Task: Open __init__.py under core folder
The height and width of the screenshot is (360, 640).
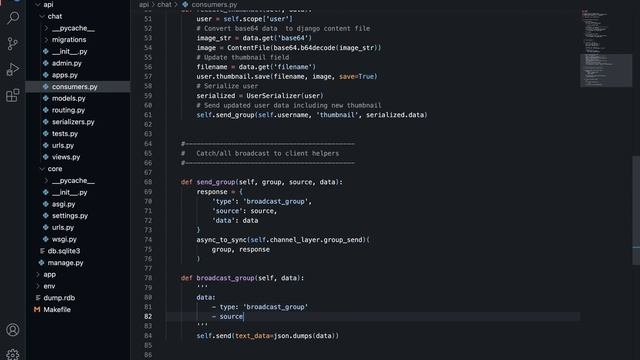Action: (x=69, y=193)
